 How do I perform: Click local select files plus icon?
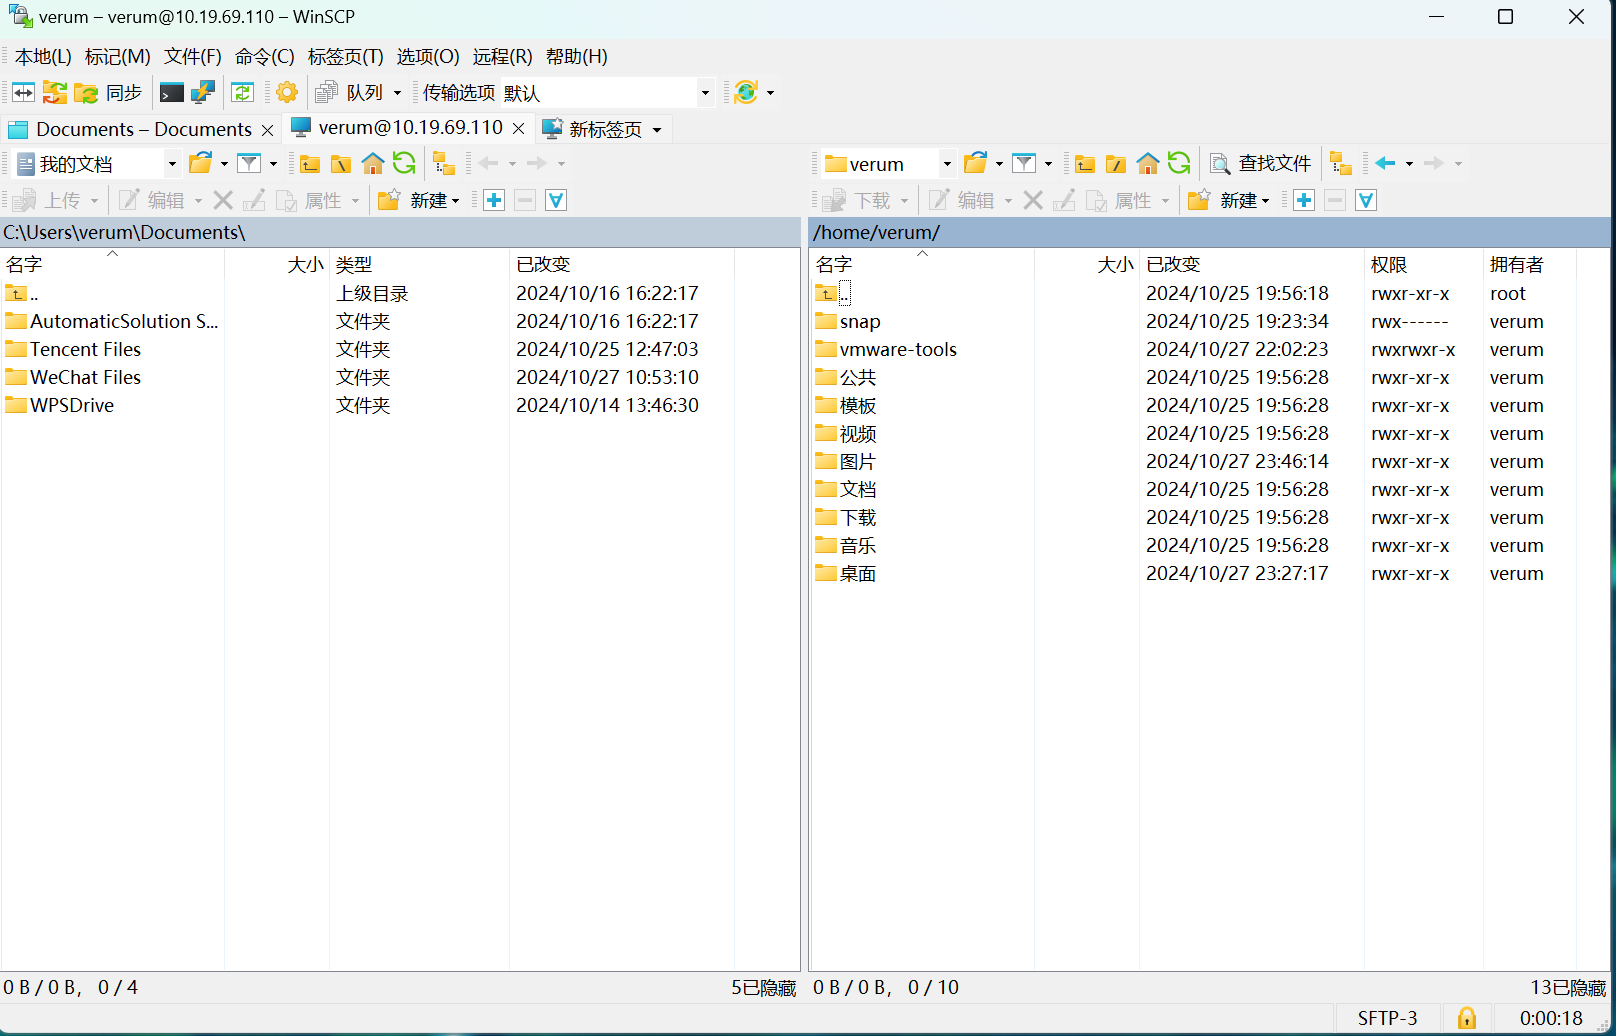(x=494, y=200)
